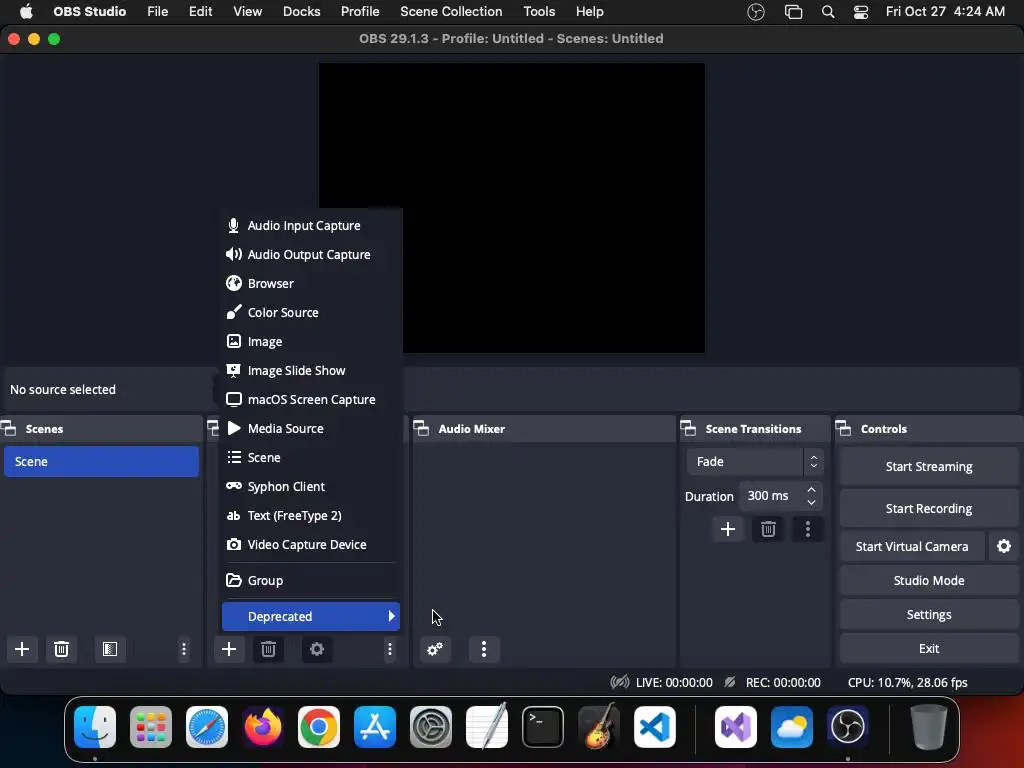The height and width of the screenshot is (768, 1024).
Task: Open the Docks menu
Action: point(301,12)
